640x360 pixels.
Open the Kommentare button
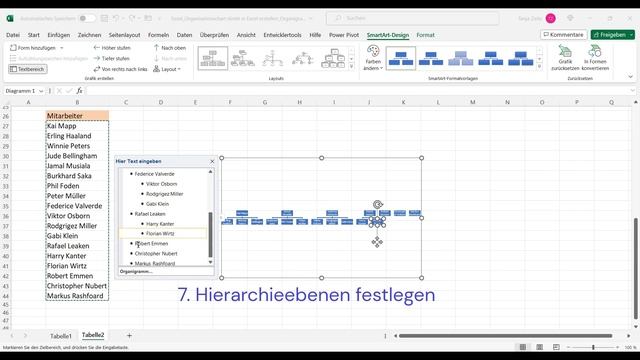click(x=564, y=35)
